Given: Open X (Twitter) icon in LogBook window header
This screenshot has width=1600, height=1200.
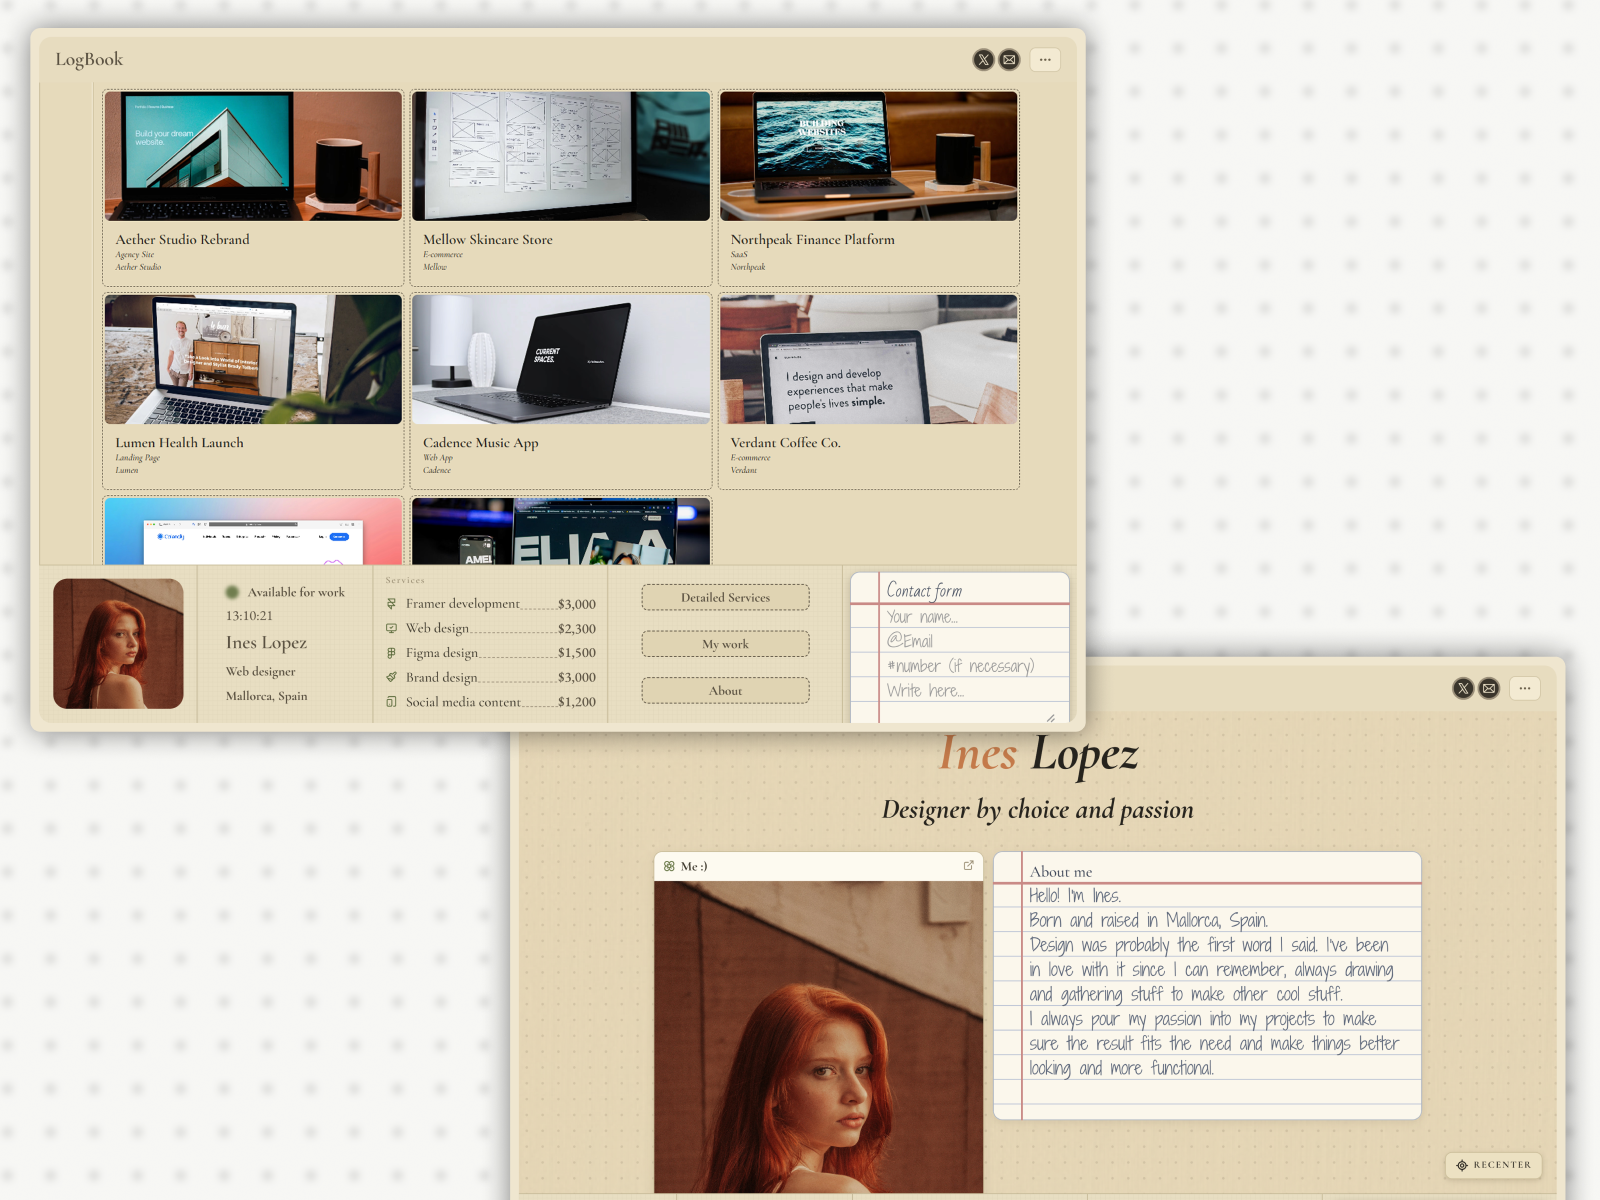Looking at the screenshot, I should [x=984, y=60].
